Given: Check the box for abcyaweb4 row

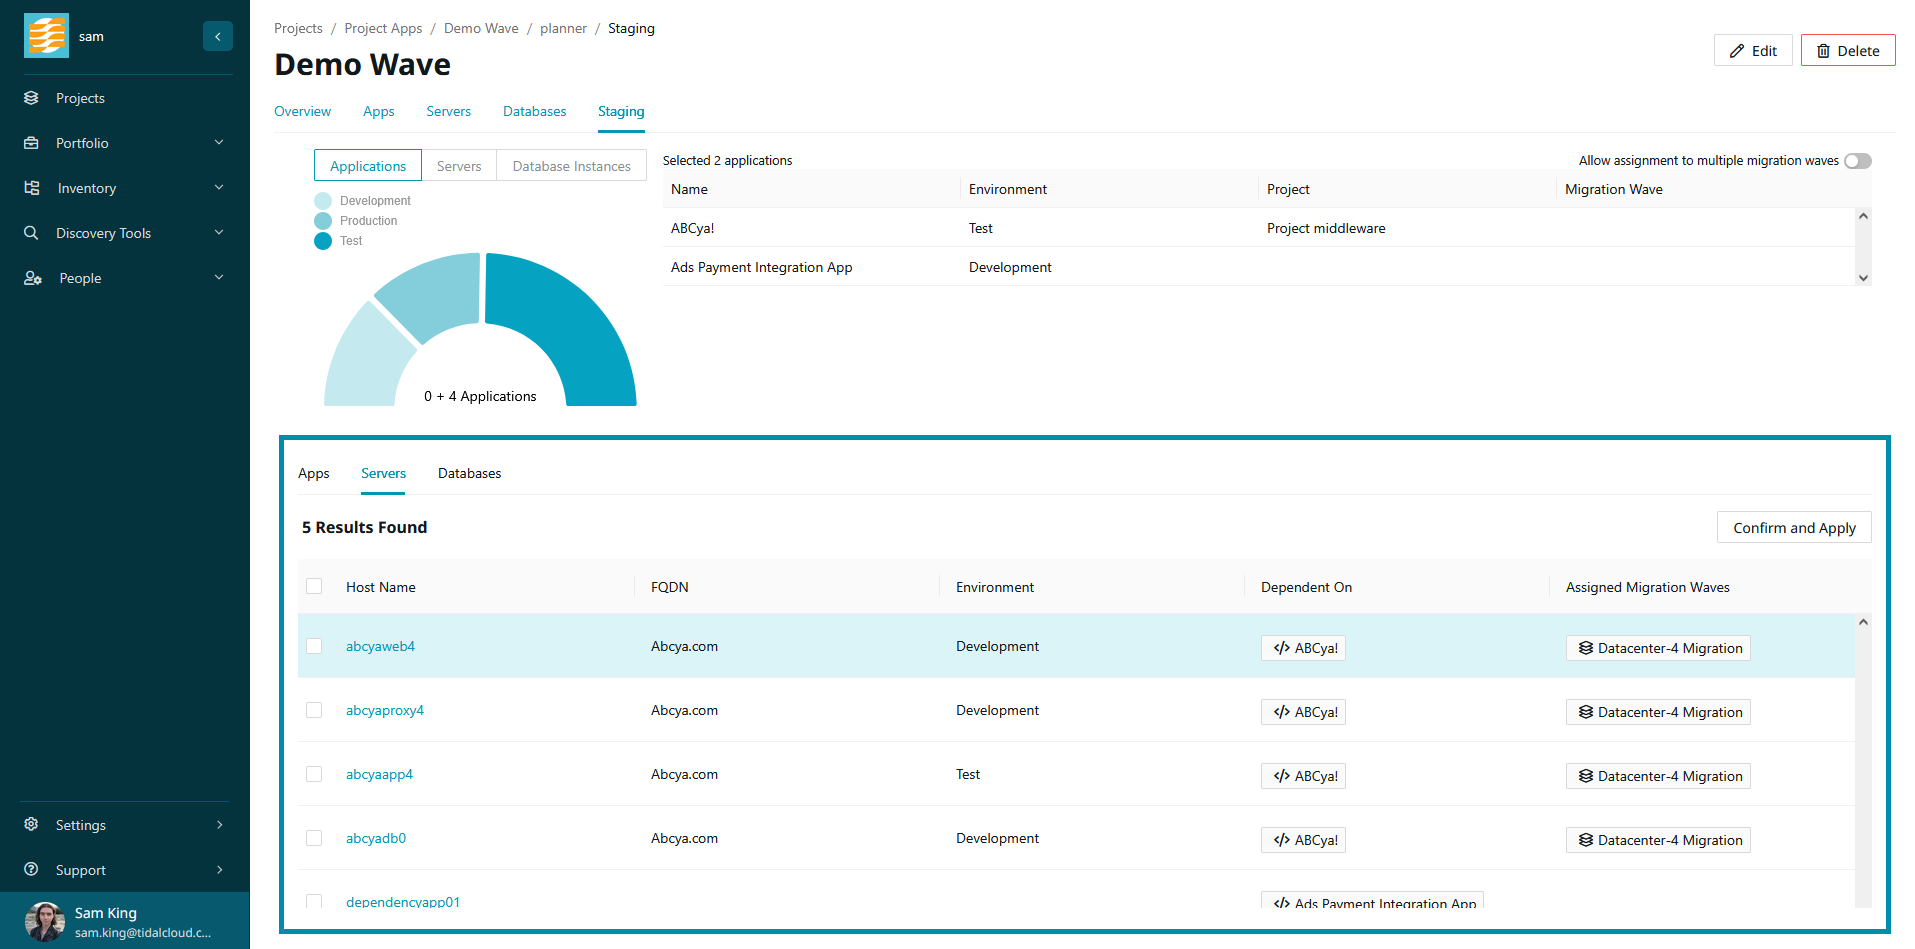Looking at the screenshot, I should tap(314, 646).
